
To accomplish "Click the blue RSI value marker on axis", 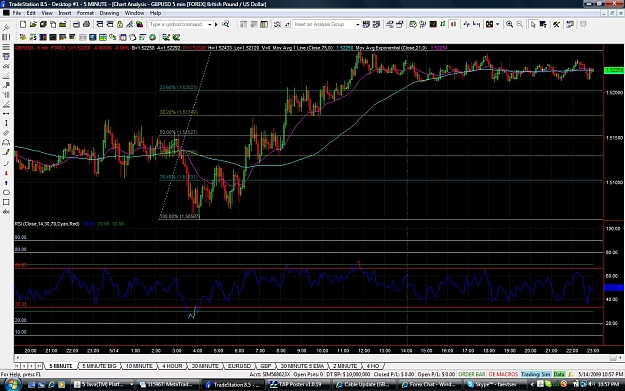I will click(614, 287).
